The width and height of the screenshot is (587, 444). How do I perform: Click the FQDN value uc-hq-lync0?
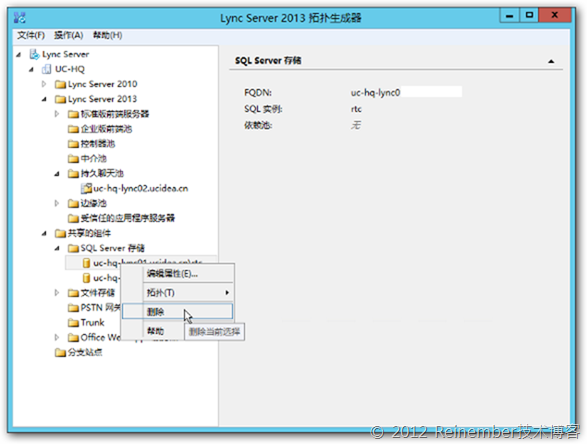pyautogui.click(x=375, y=92)
